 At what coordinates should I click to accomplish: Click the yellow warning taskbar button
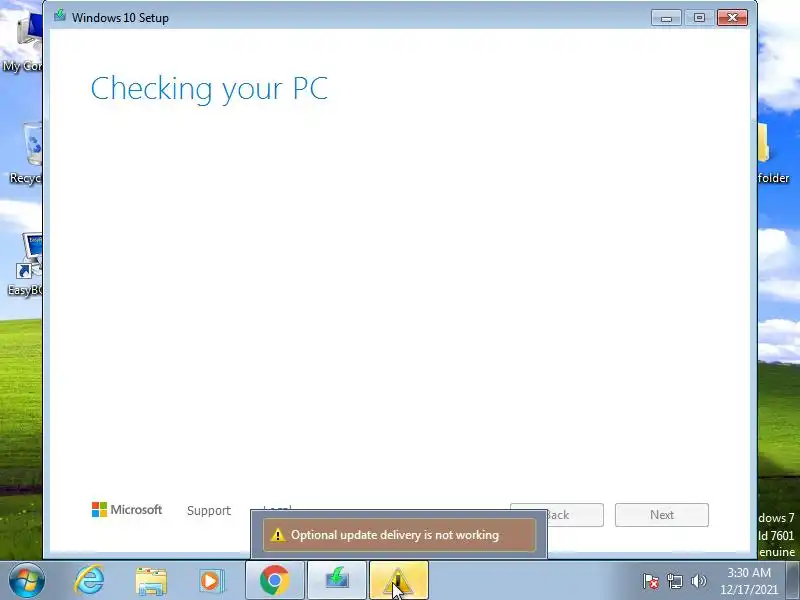point(398,580)
